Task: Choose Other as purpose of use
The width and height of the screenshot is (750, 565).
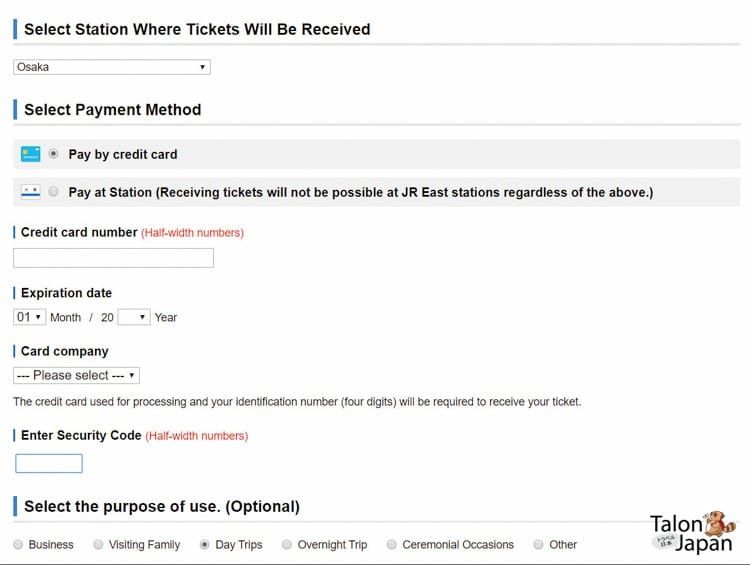Action: (x=539, y=544)
